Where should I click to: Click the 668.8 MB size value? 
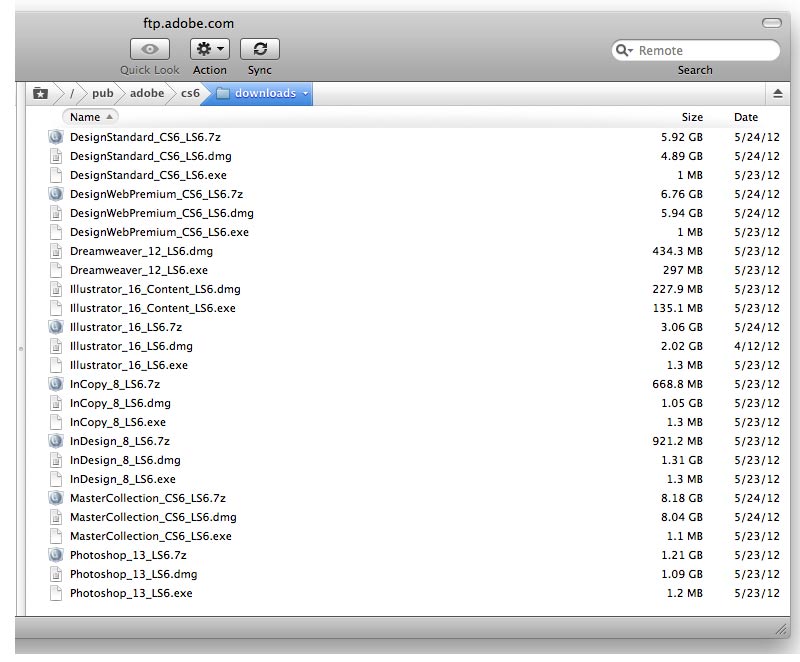[x=677, y=384]
